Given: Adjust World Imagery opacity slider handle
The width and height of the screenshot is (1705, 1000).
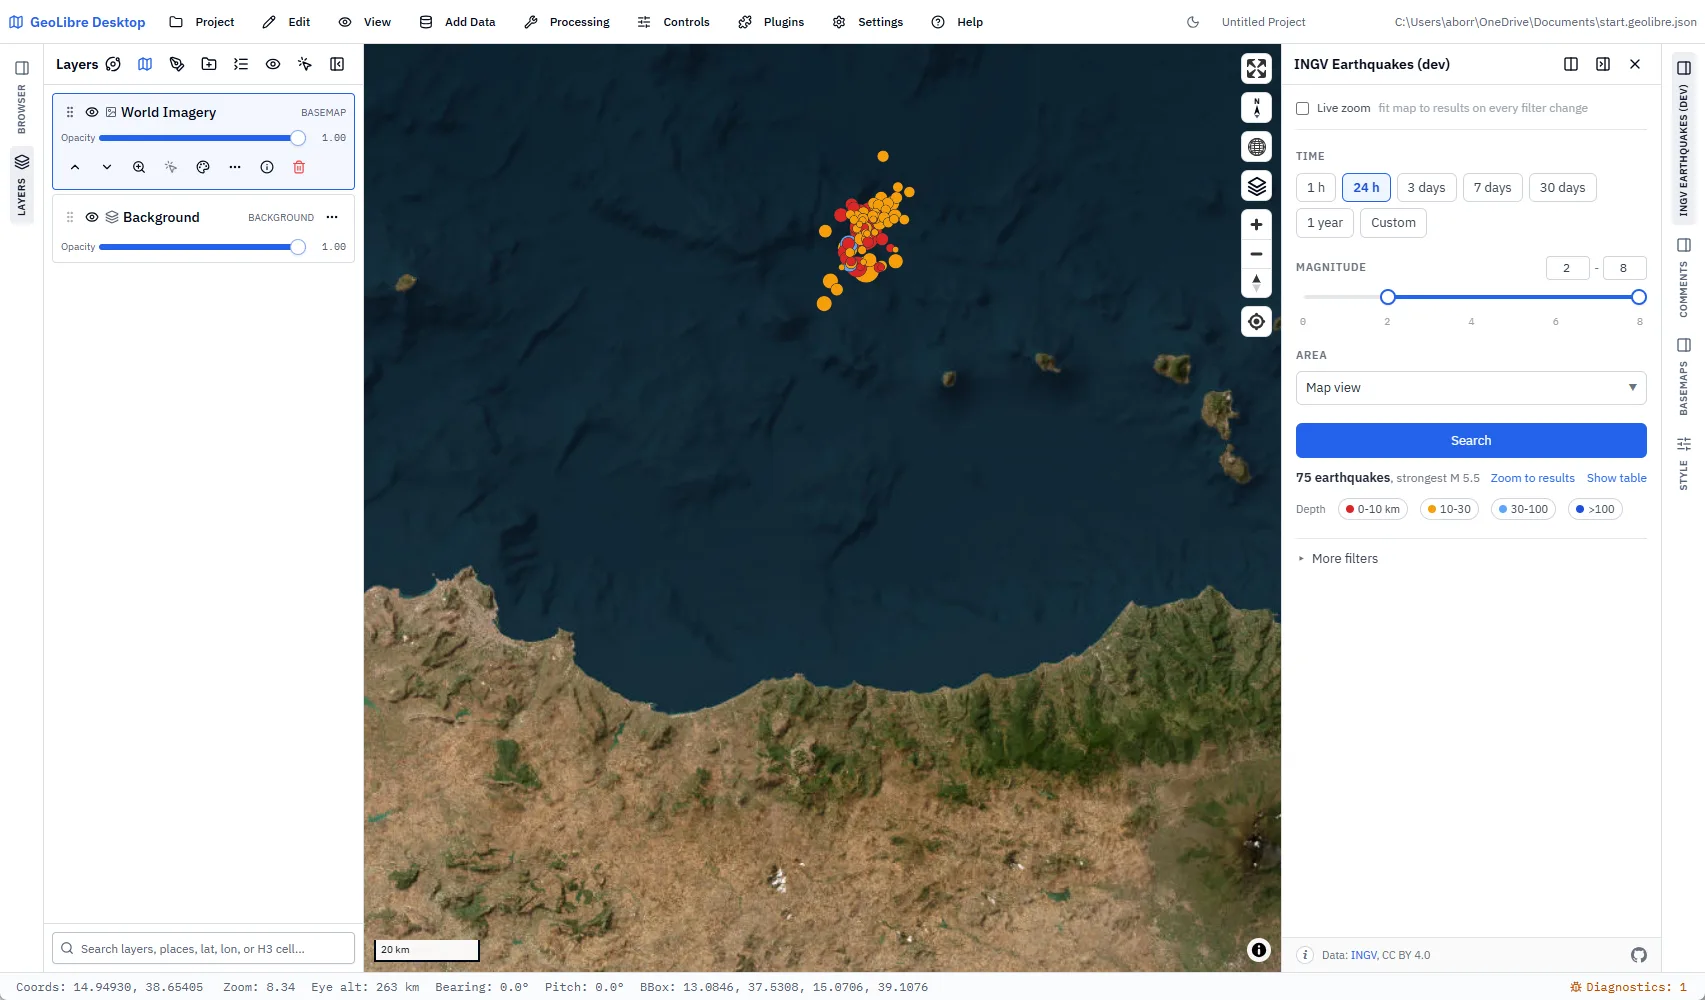Looking at the screenshot, I should (298, 138).
